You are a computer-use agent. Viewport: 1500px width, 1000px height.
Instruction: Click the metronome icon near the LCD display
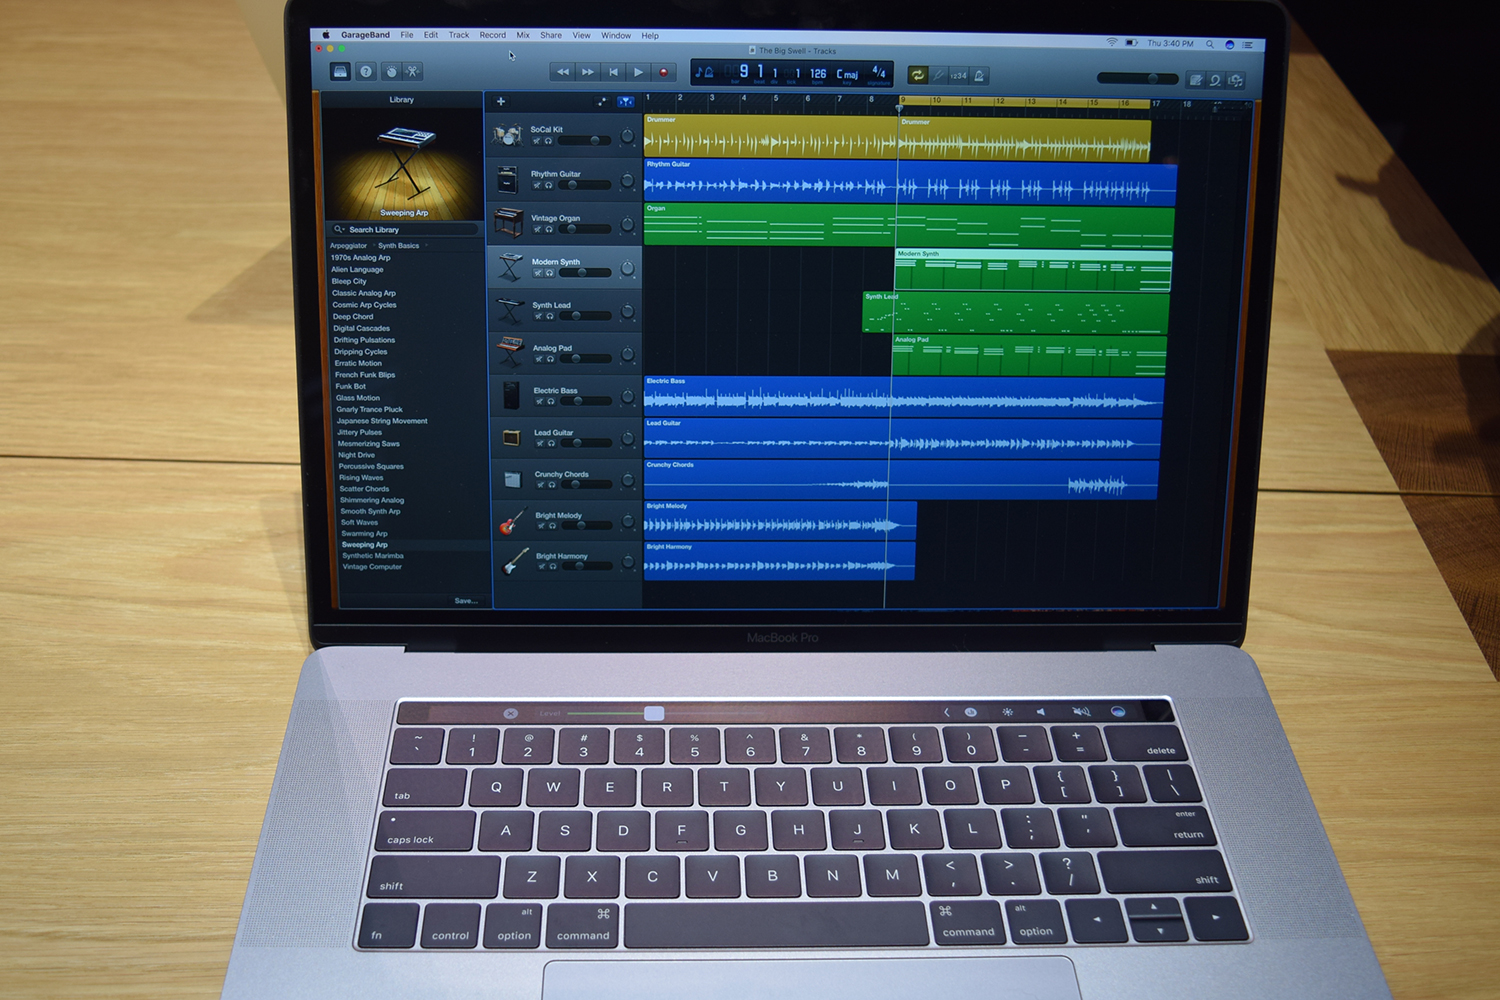click(980, 75)
